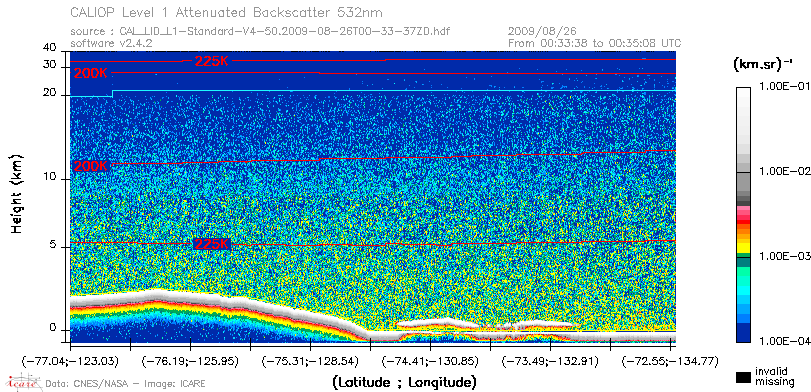Click the 'invalid missing' legend text
The height and width of the screenshot is (392, 811).
point(774,376)
